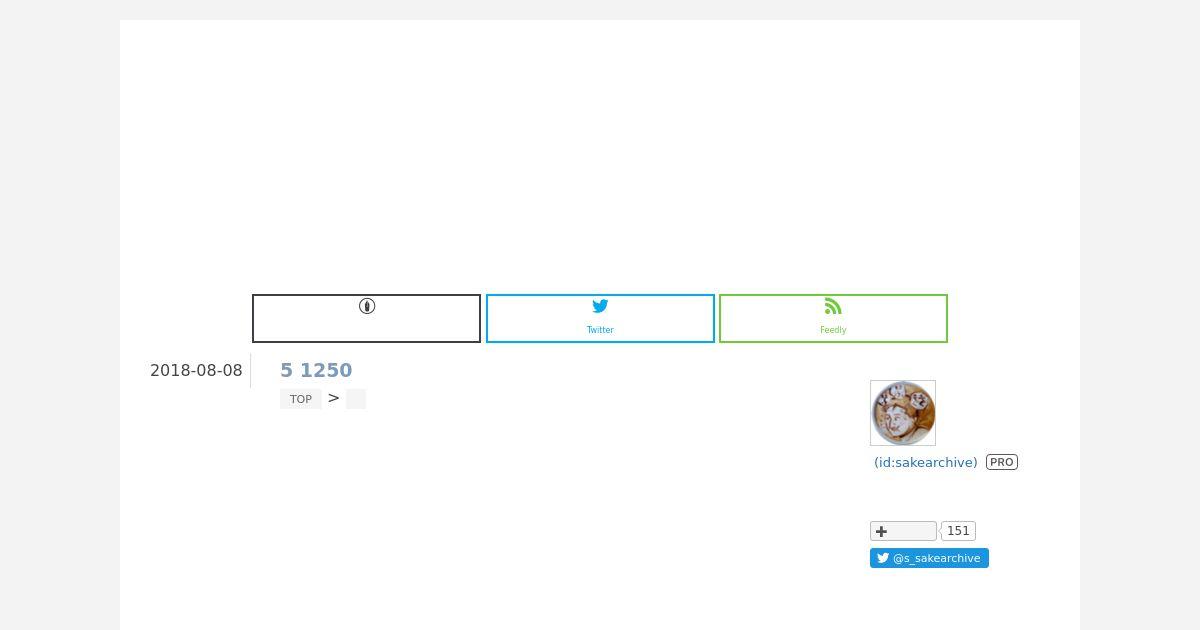Viewport: 1200px width, 630px height.
Task: Follow @s_sakearchive on Twitter
Action: (929, 558)
